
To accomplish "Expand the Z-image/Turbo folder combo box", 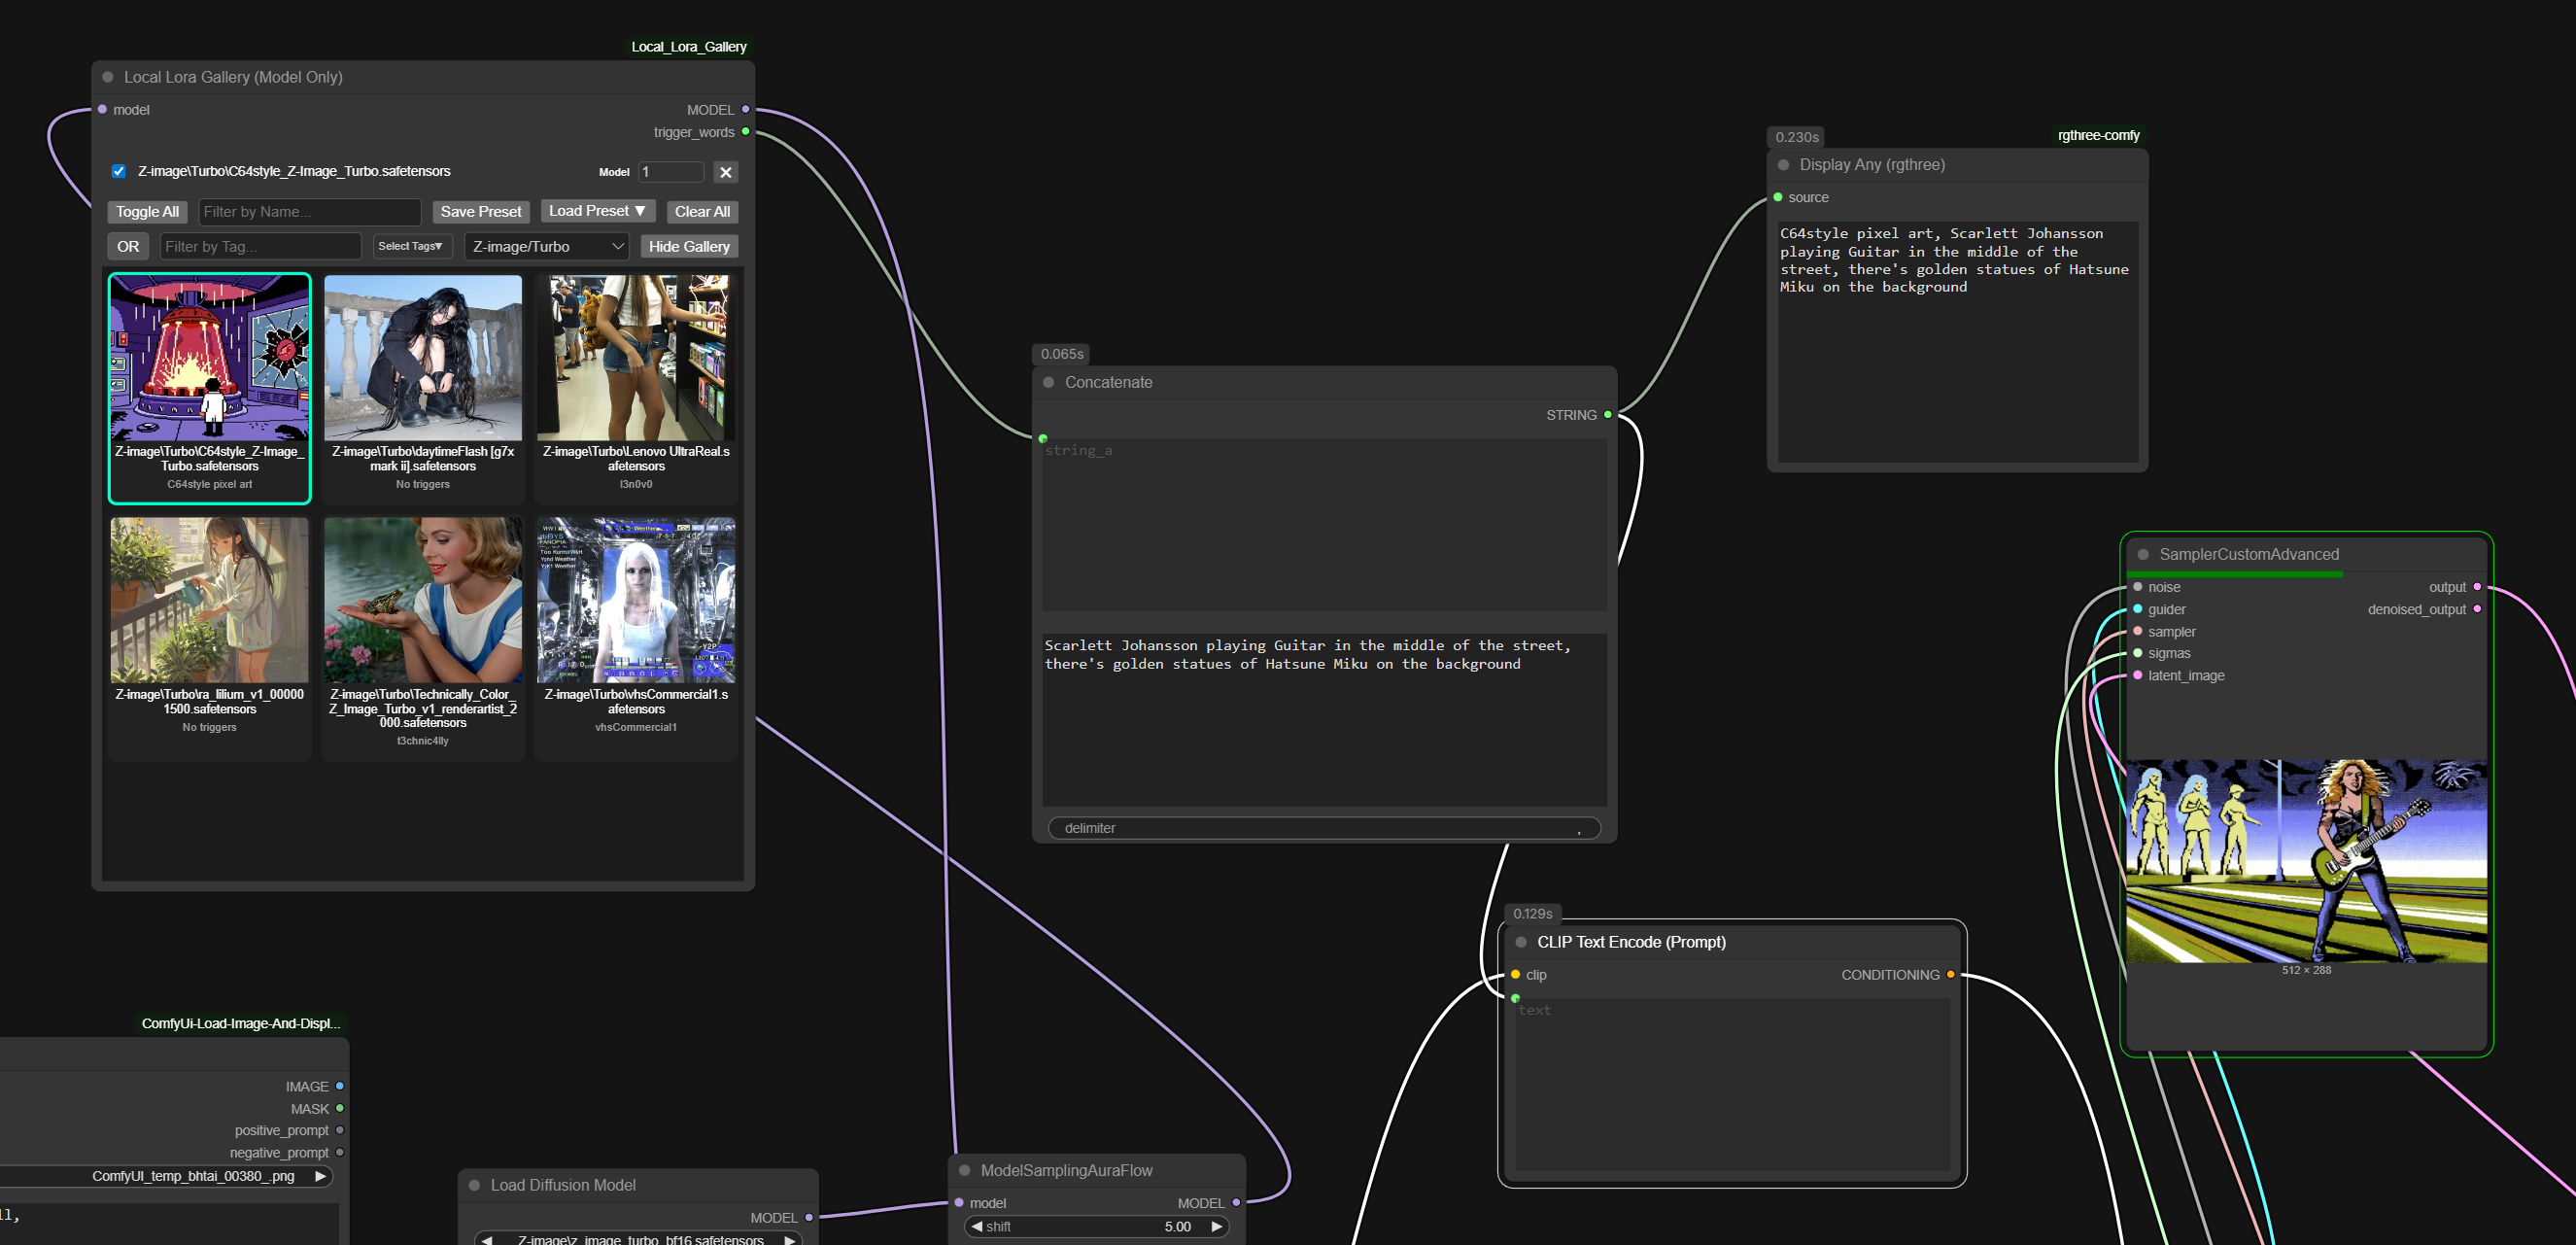I will click(x=546, y=246).
